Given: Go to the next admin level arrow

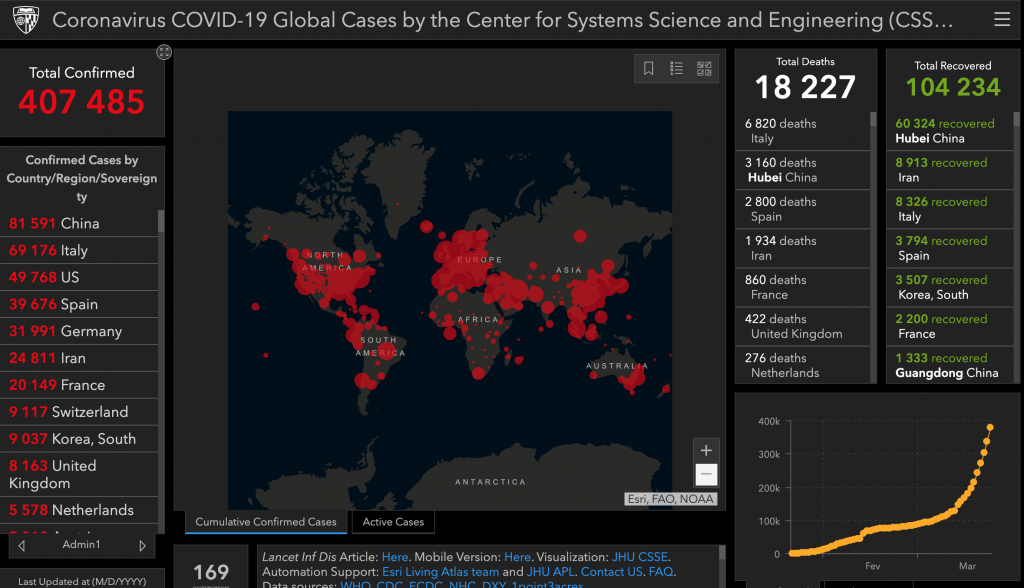Looking at the screenshot, I should (x=143, y=545).
